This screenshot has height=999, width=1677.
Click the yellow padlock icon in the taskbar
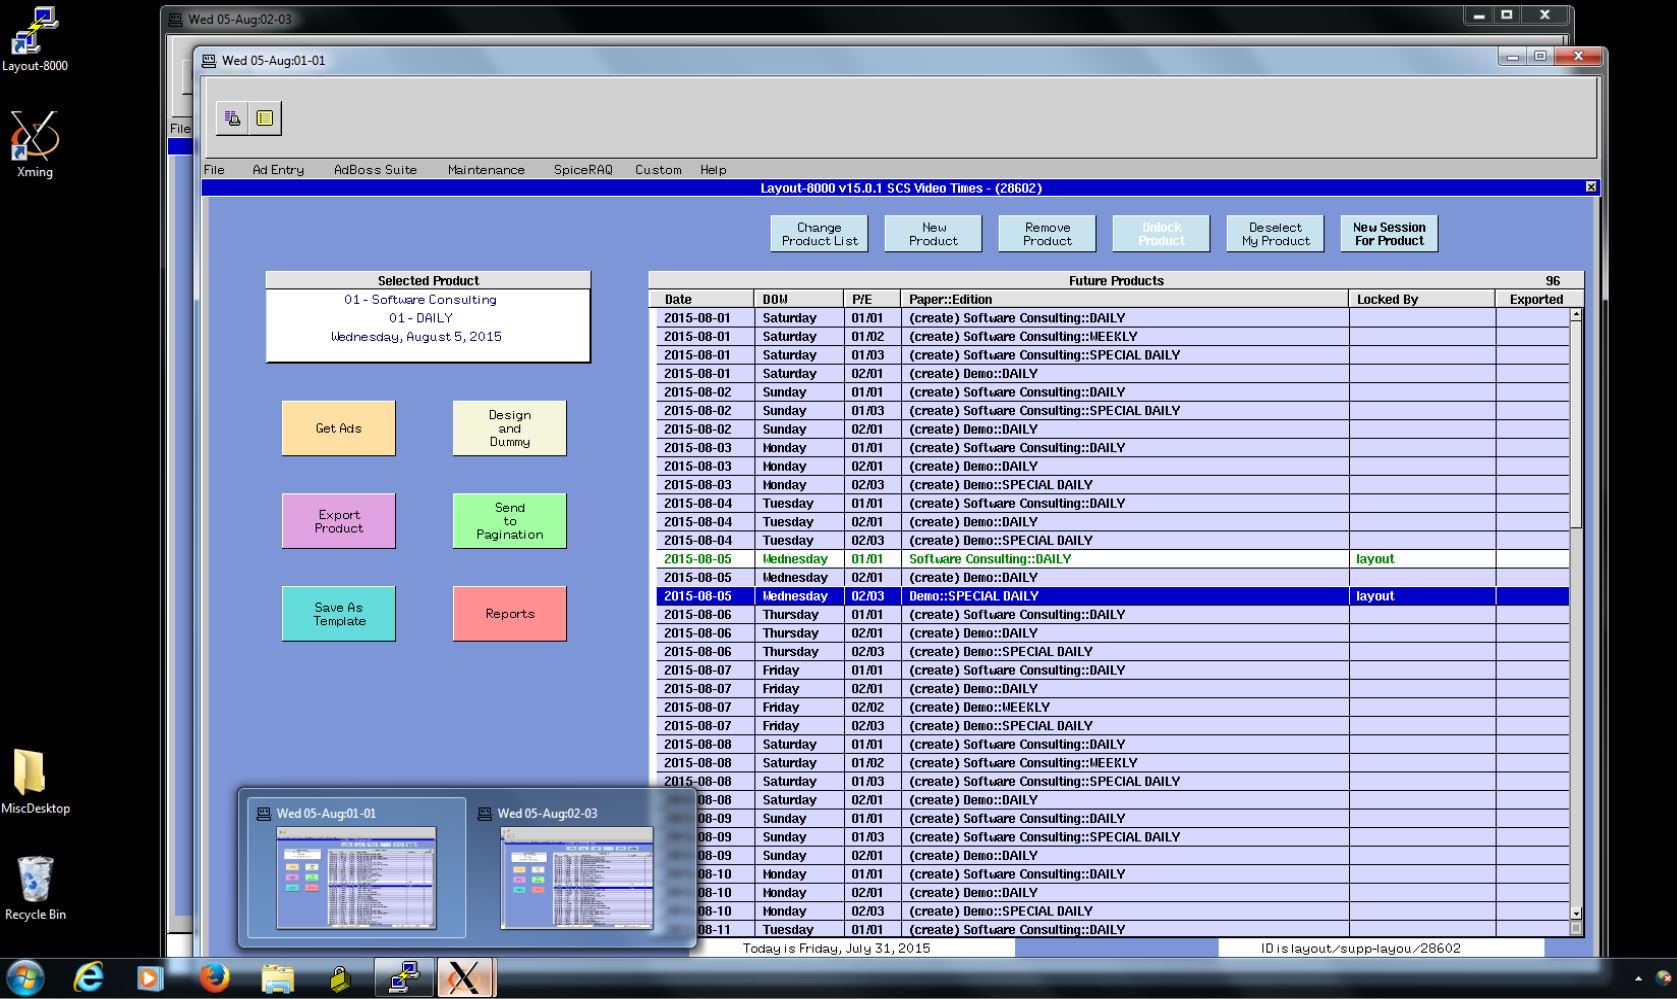pos(340,977)
